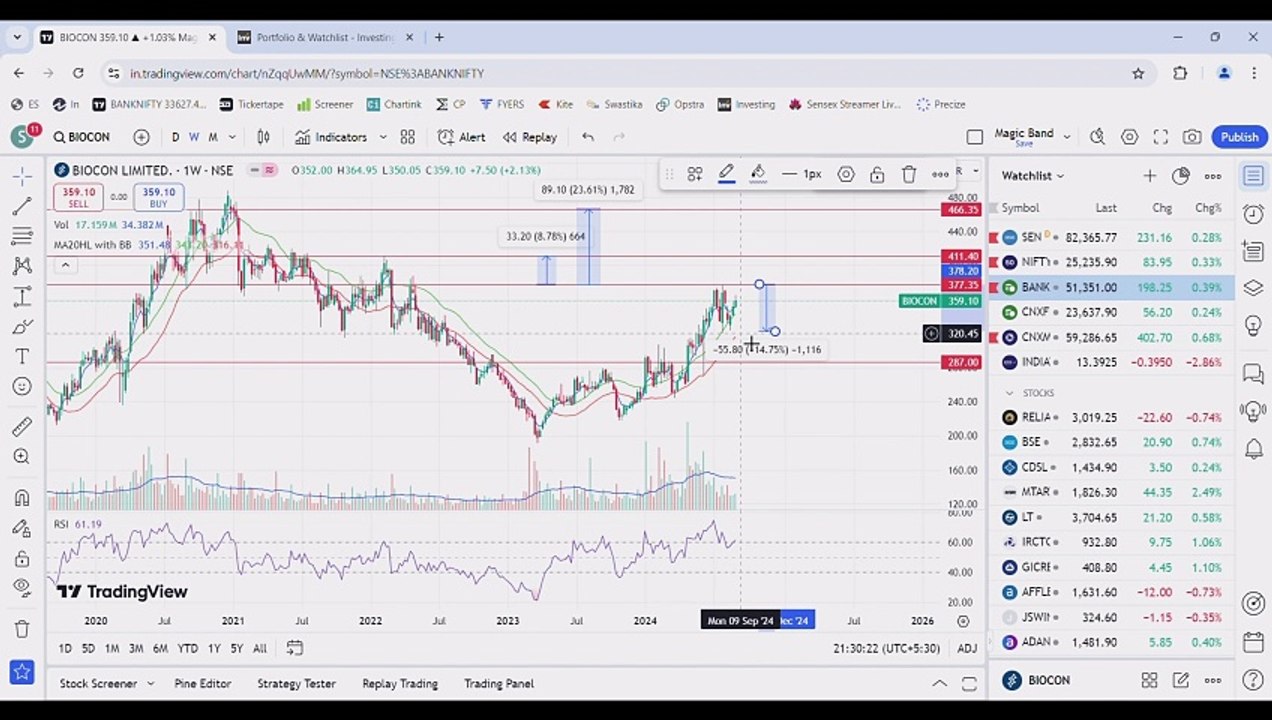Viewport: 1272px width, 720px height.
Task: Collapse the STOCKS watchlist section
Action: click(x=1009, y=393)
